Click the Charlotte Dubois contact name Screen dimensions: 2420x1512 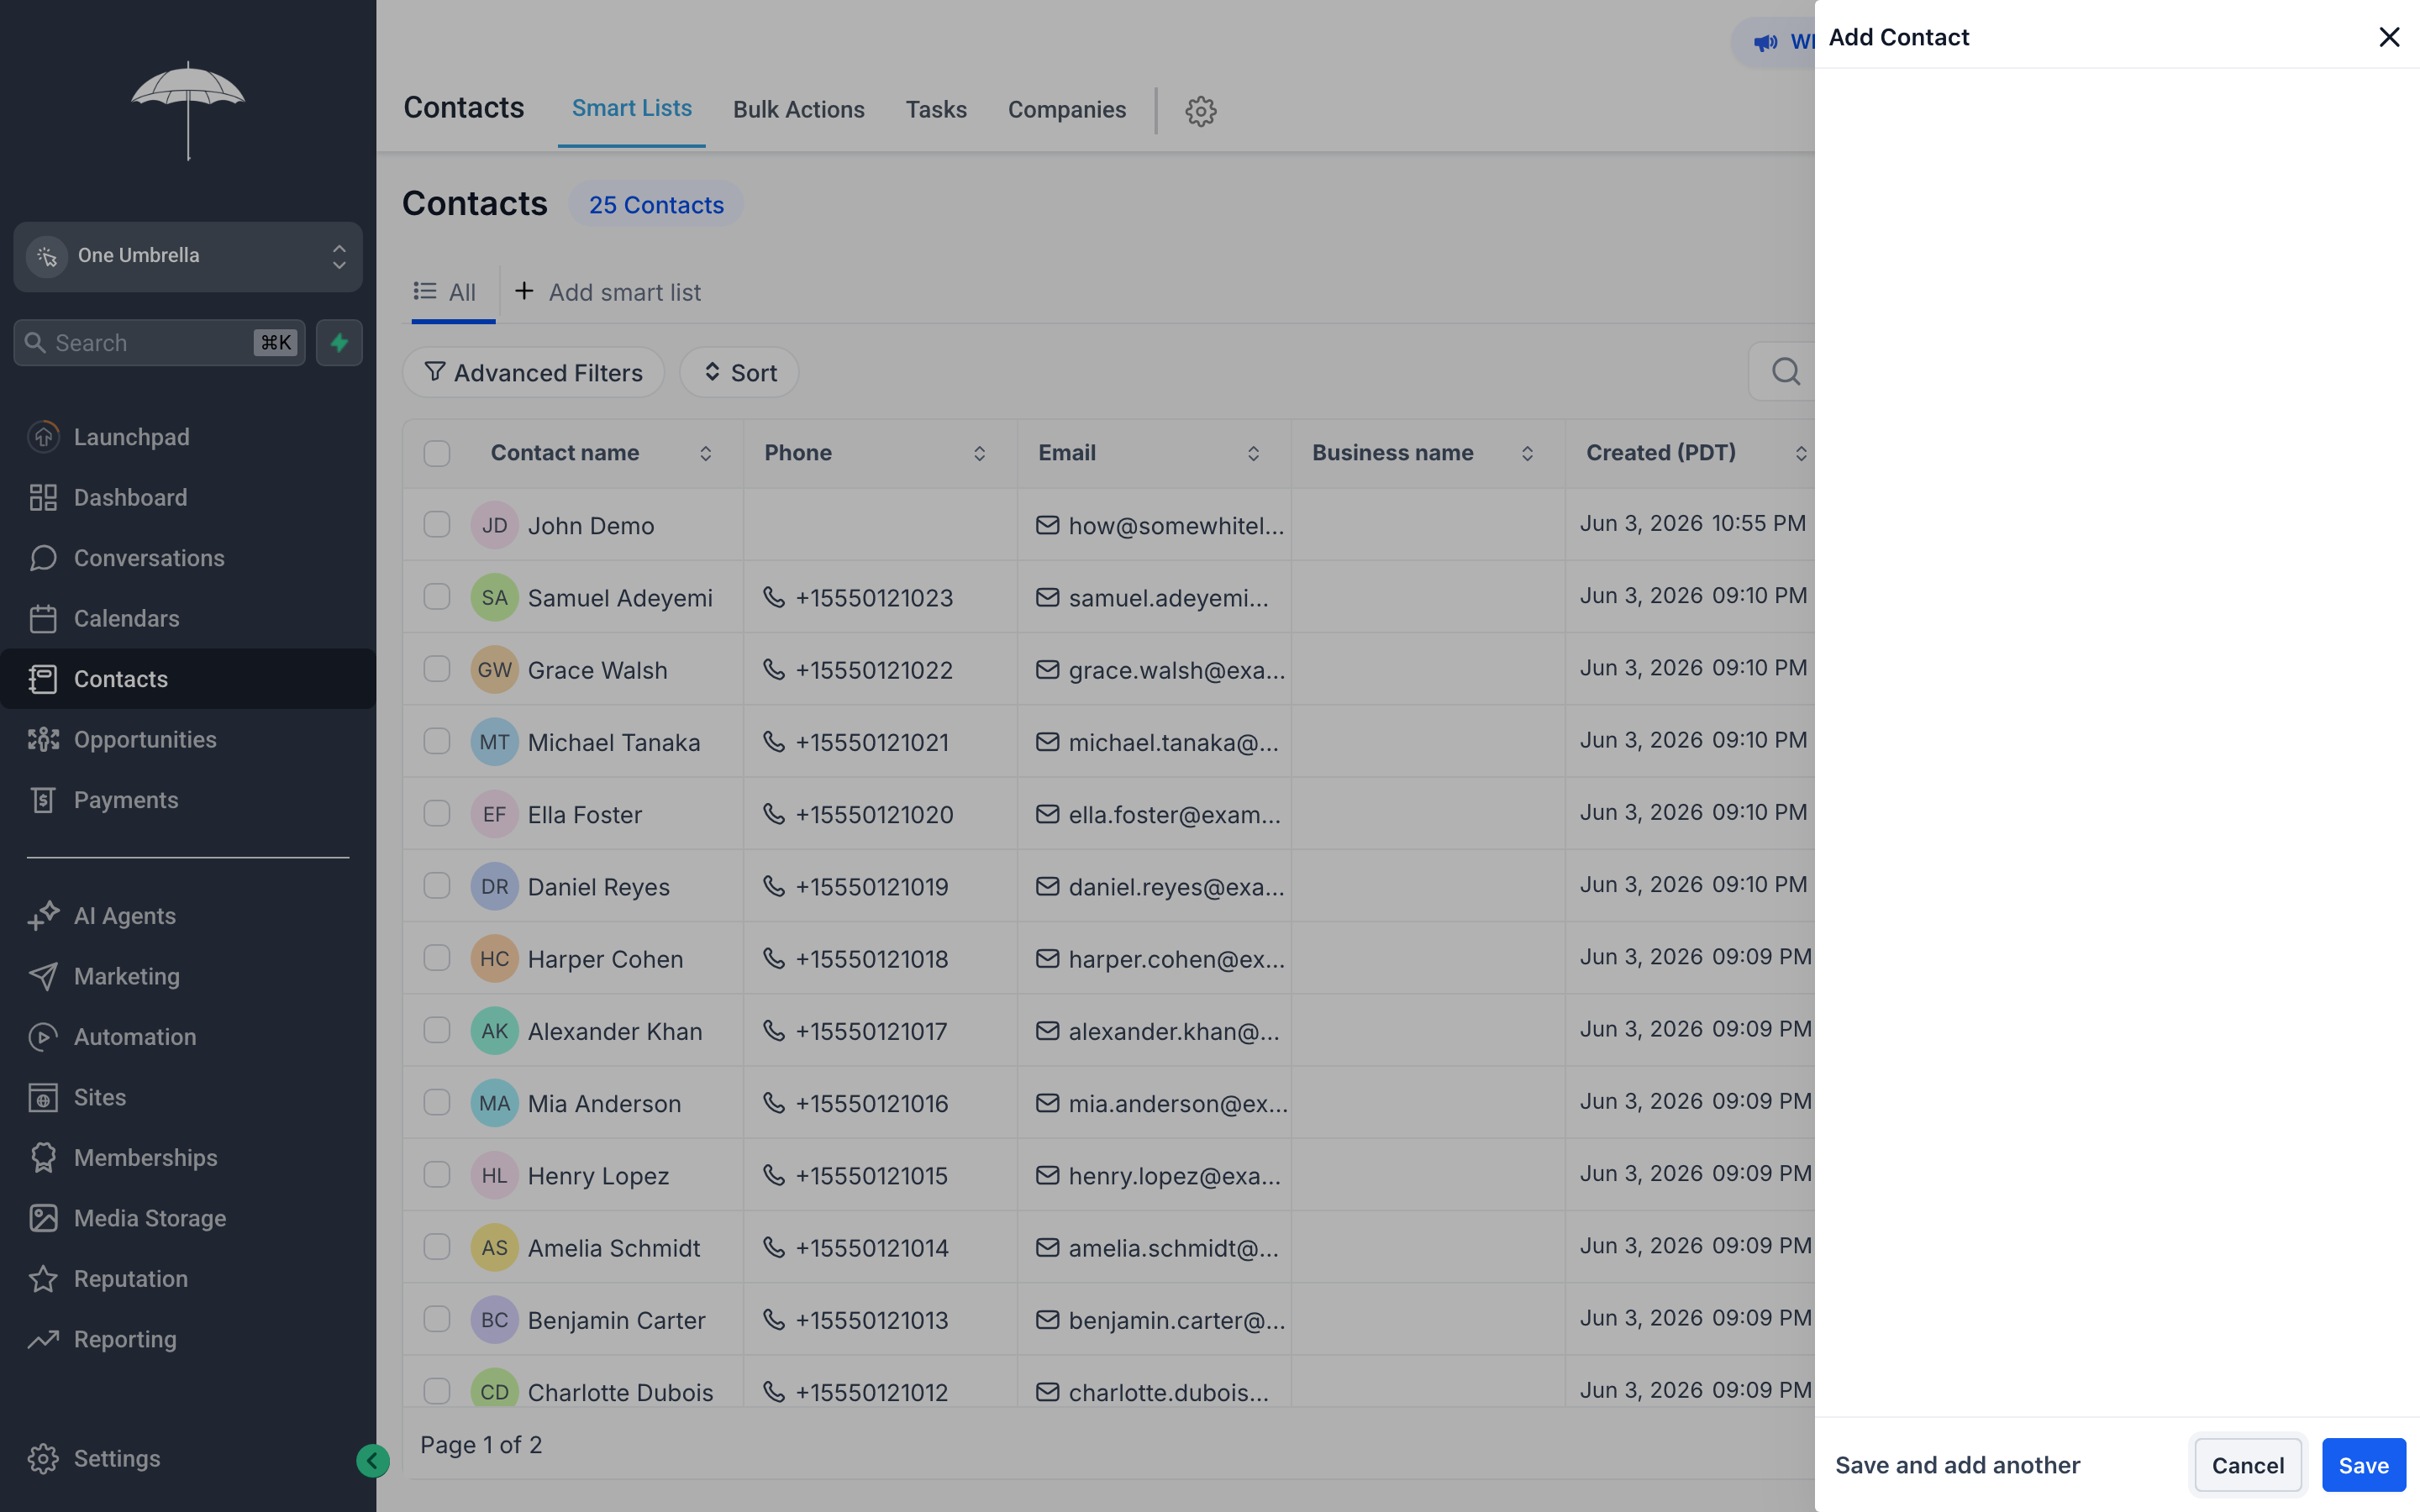coord(620,1392)
